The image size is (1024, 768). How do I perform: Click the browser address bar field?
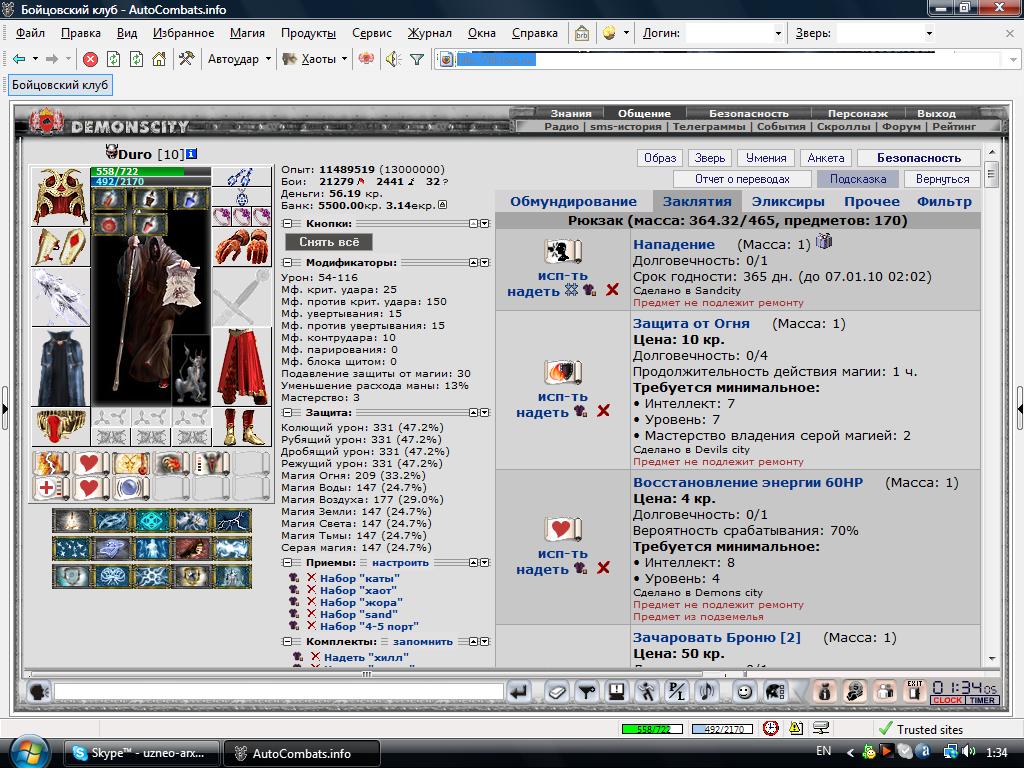(728, 59)
